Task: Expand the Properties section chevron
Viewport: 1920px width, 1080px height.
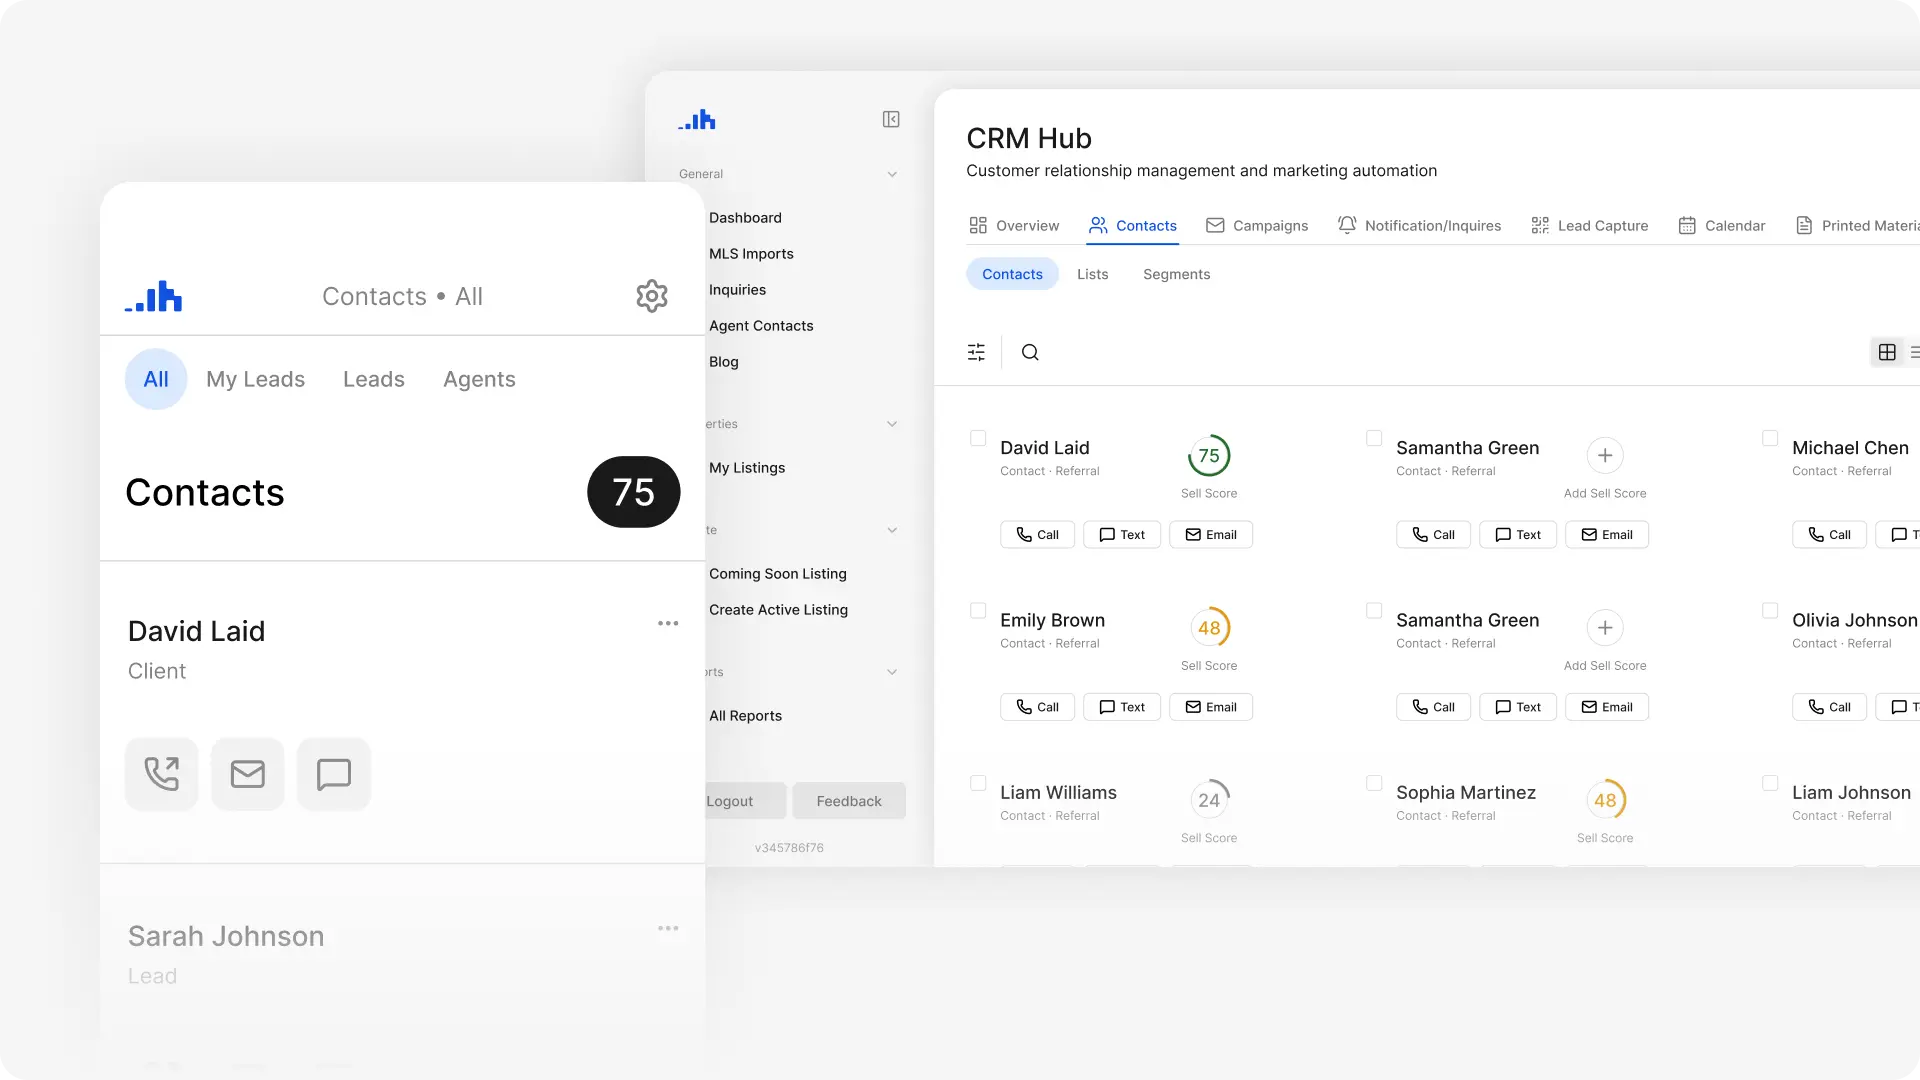Action: (x=892, y=423)
